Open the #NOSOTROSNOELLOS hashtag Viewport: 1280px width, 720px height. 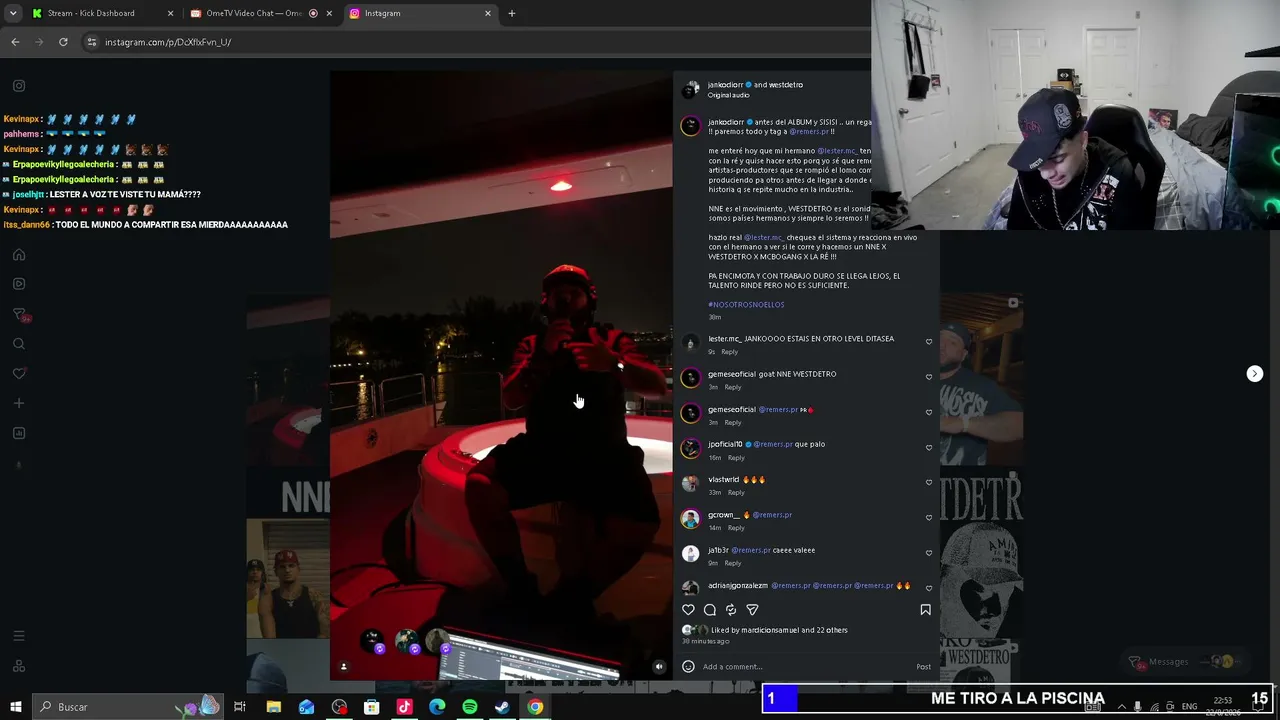746,304
